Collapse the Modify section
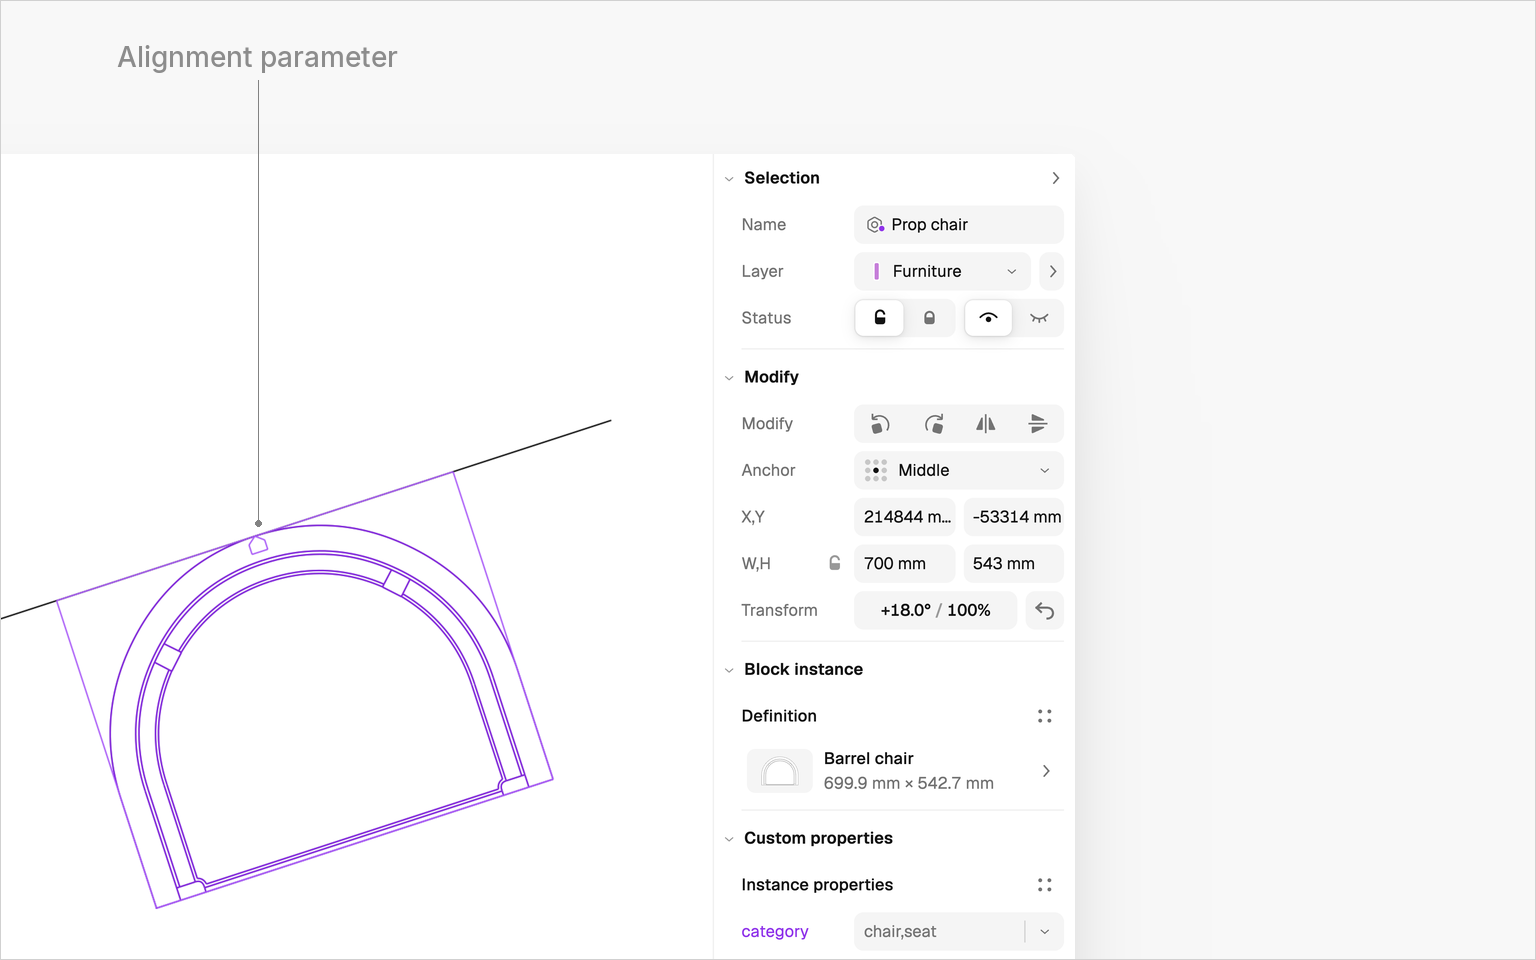 729,378
